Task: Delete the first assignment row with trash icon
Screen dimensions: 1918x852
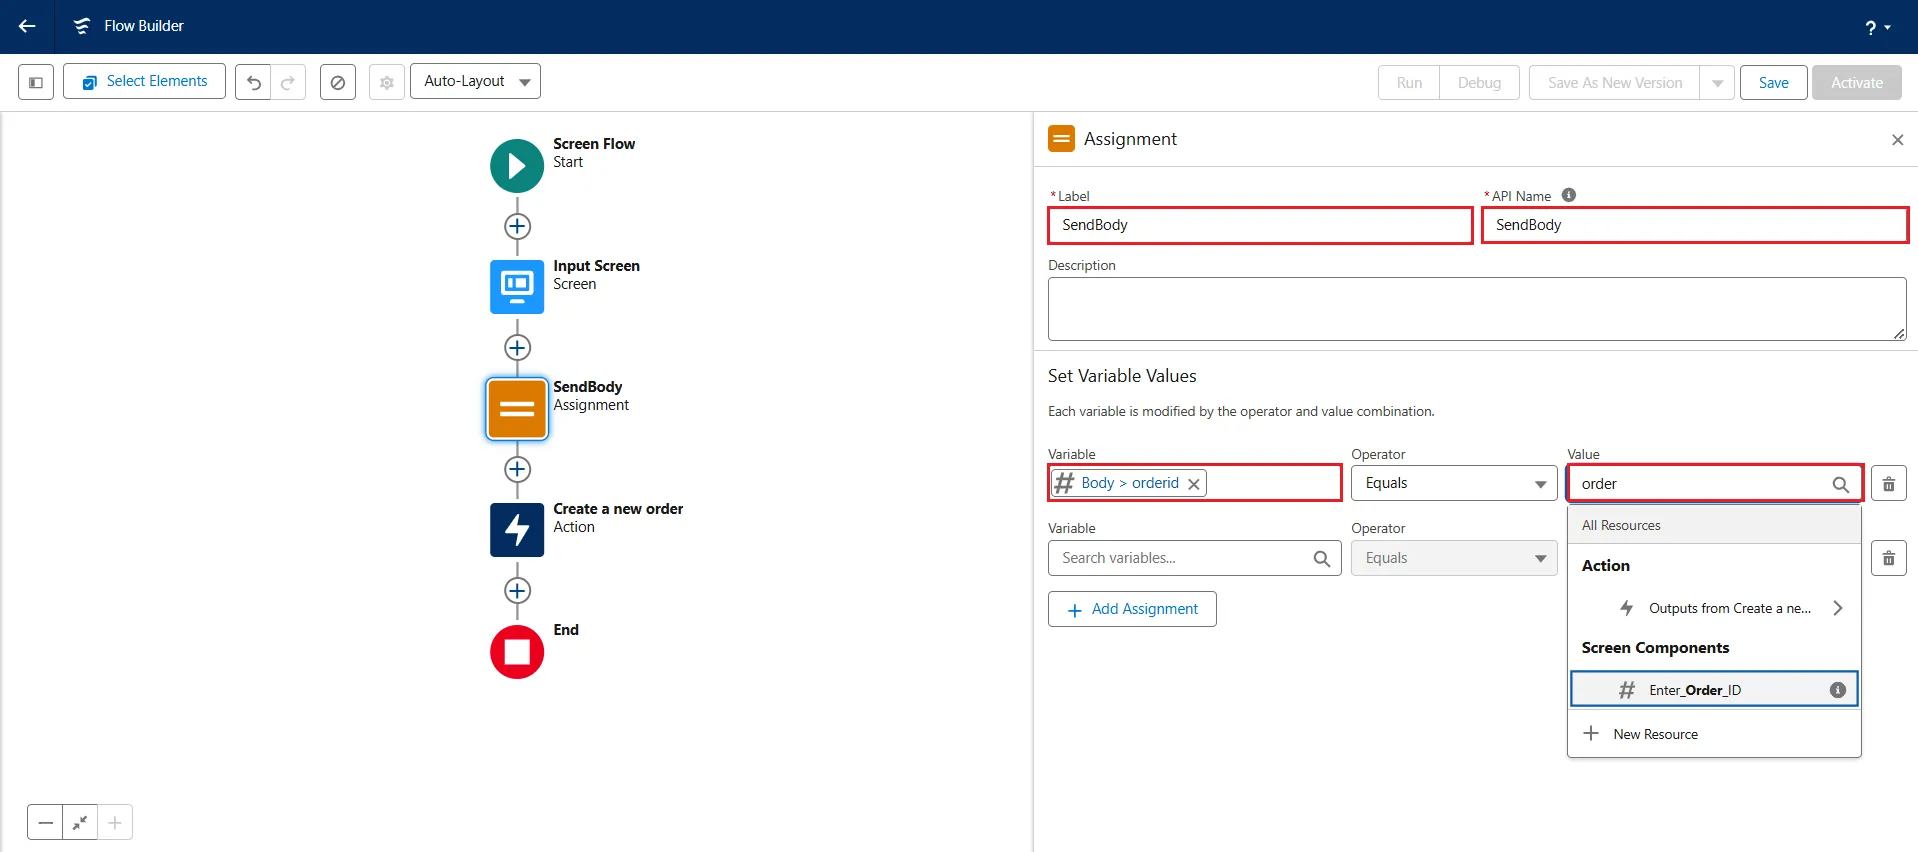Action: 1888,484
